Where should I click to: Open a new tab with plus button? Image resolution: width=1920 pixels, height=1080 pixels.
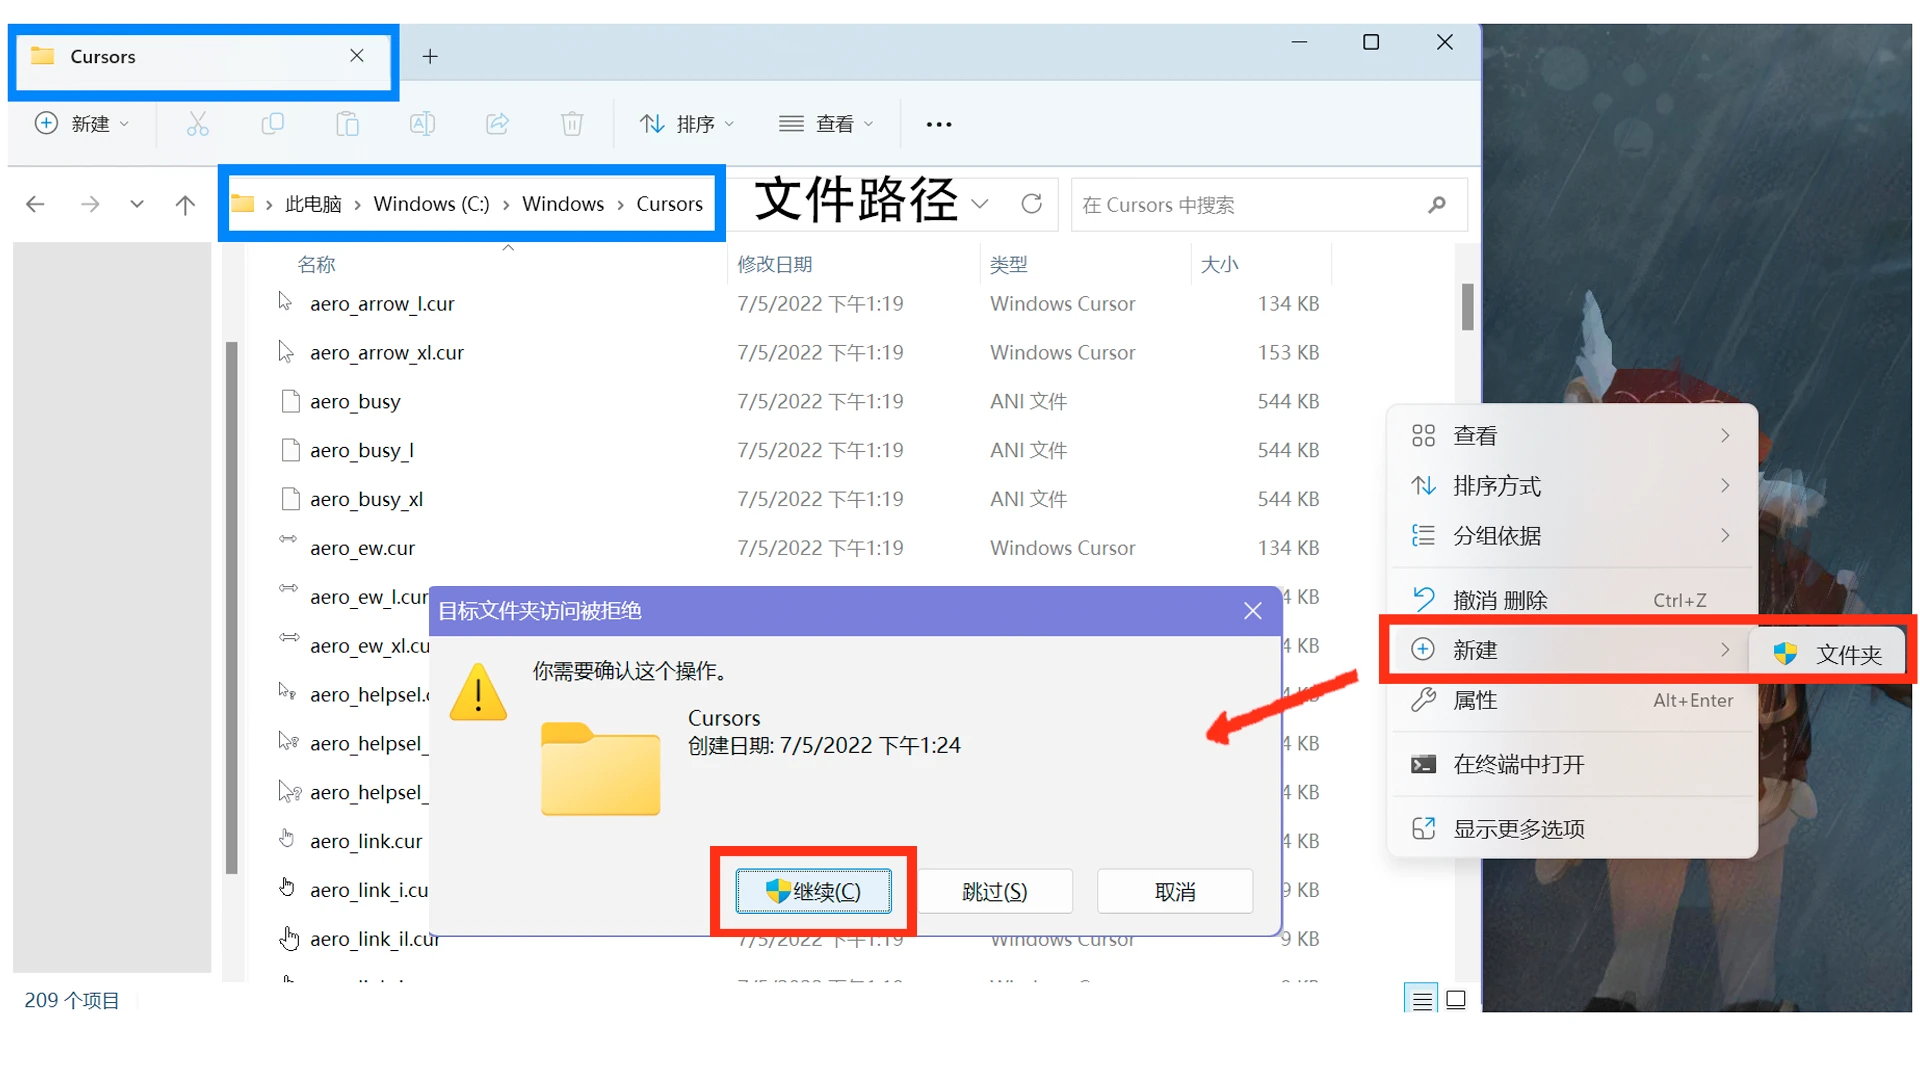[430, 57]
